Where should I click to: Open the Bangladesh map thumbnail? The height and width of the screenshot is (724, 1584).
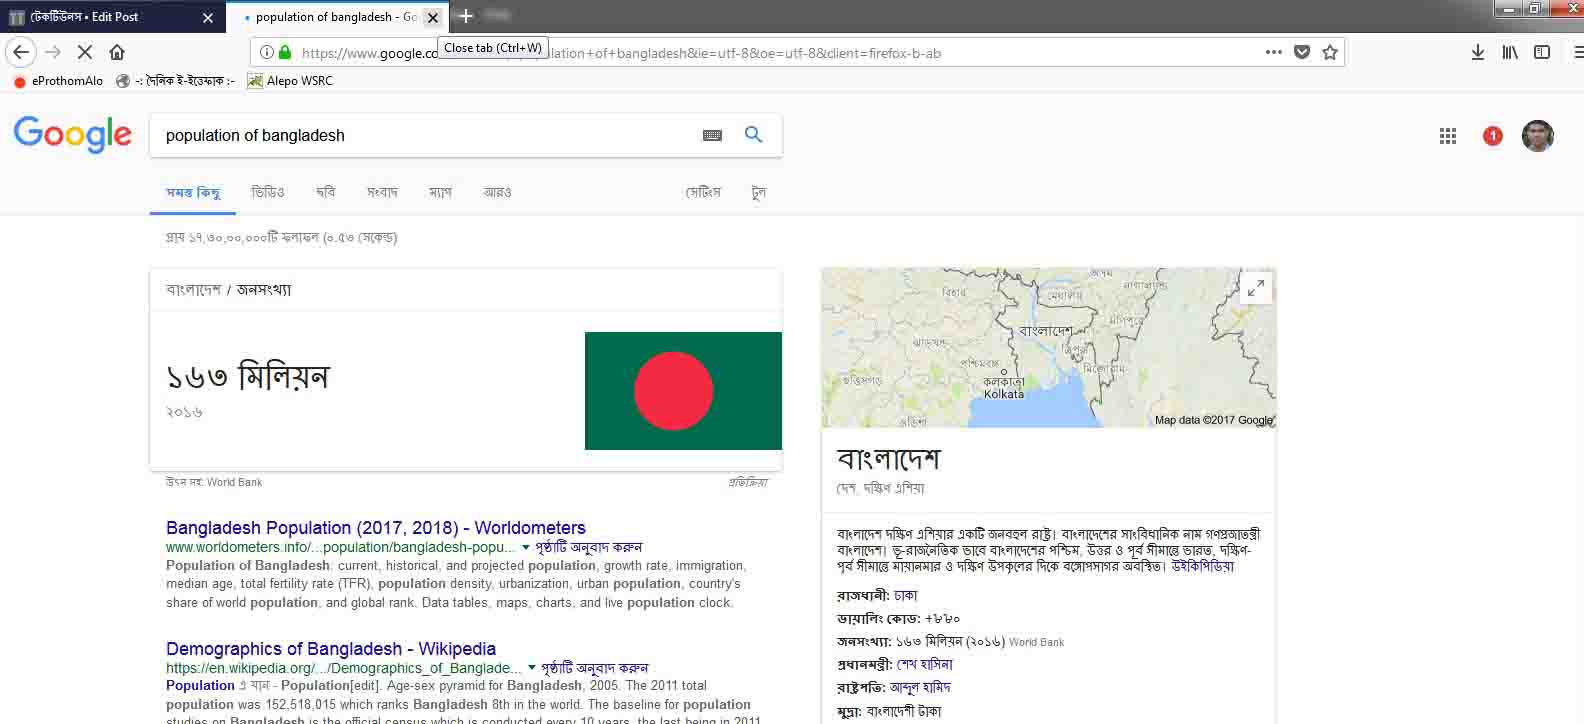pos(1048,348)
